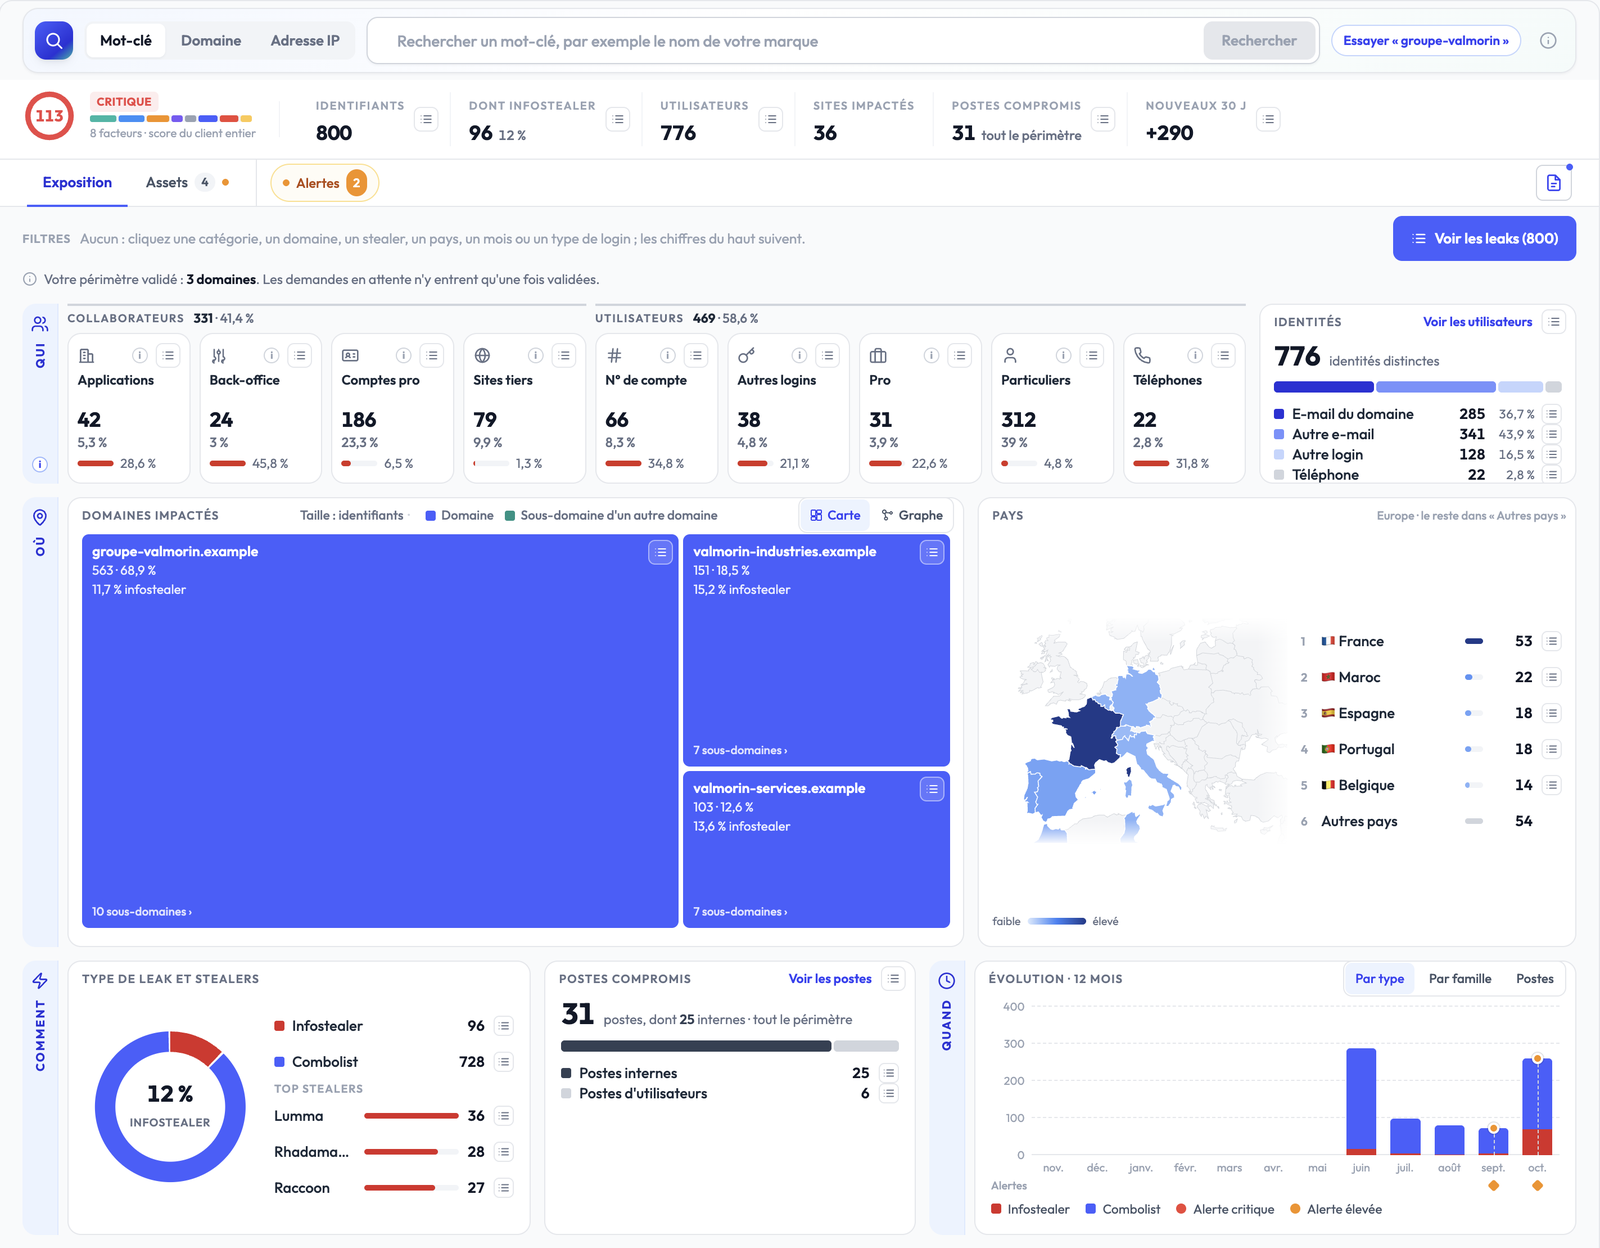Screen dimensions: 1600x1248
Task: Click Essayer « groupe-valmorin » suggestion
Action: (1426, 41)
